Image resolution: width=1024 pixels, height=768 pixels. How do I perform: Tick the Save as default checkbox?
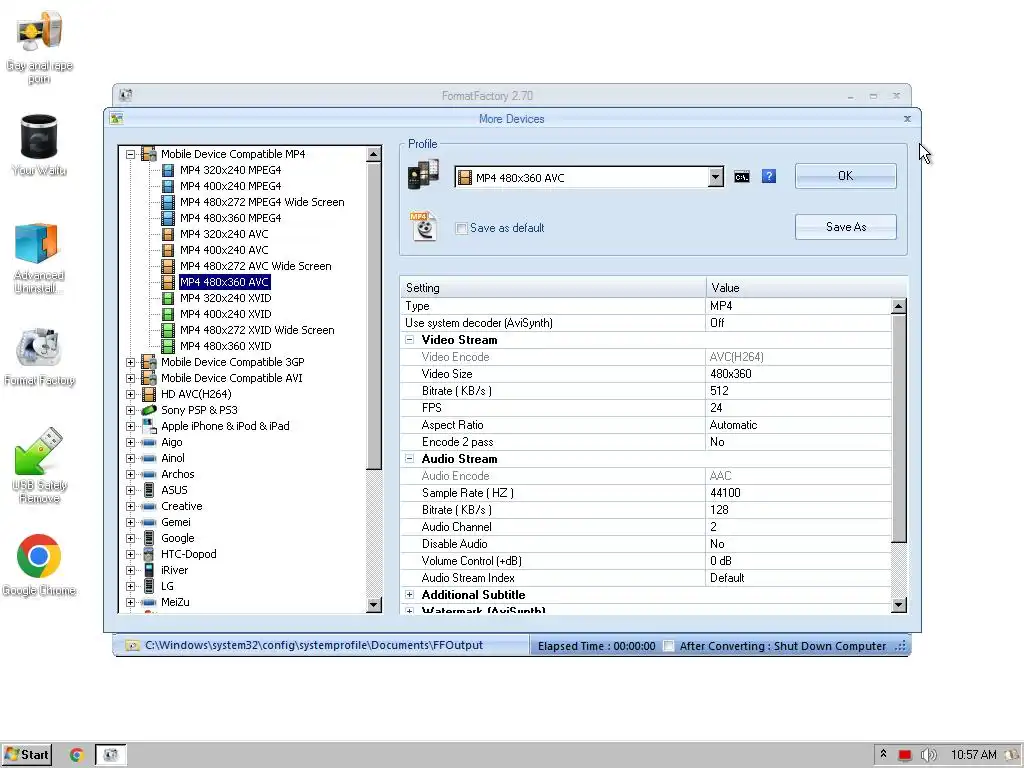click(x=461, y=228)
